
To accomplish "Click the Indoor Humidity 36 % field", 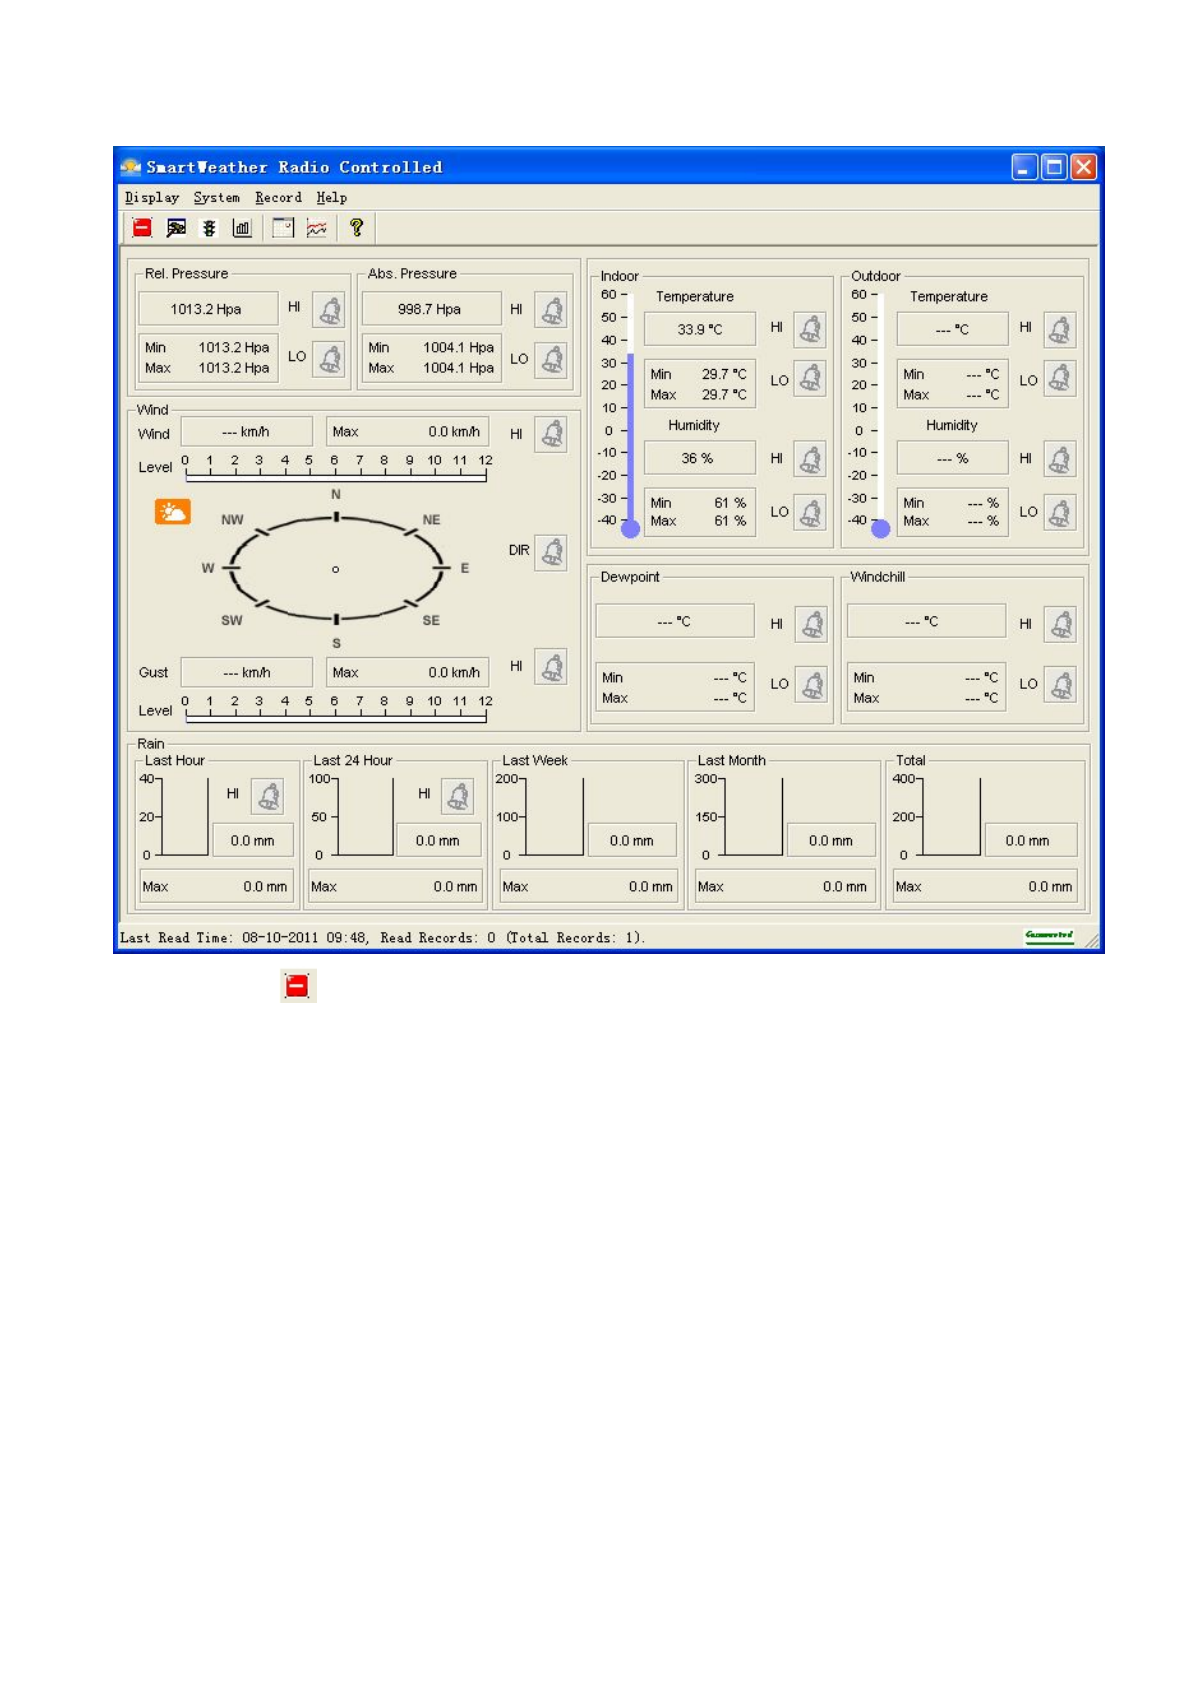I will [700, 458].
